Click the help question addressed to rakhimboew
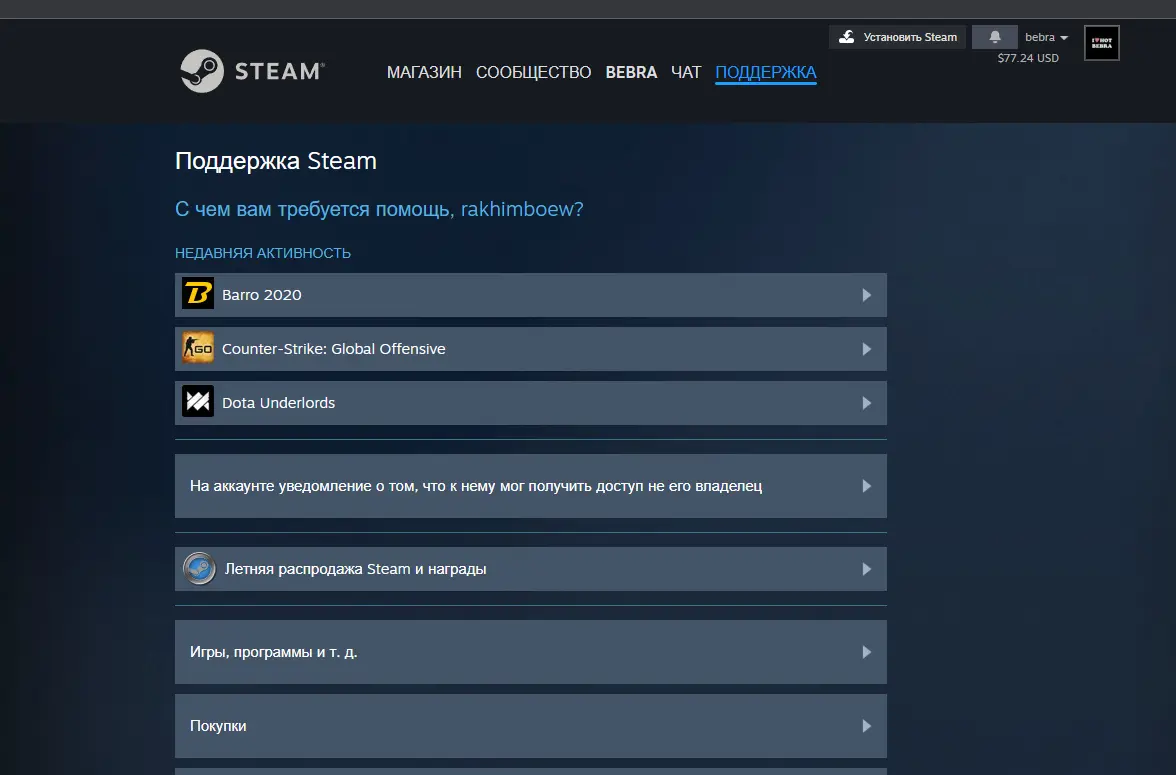This screenshot has width=1176, height=775. tap(379, 209)
